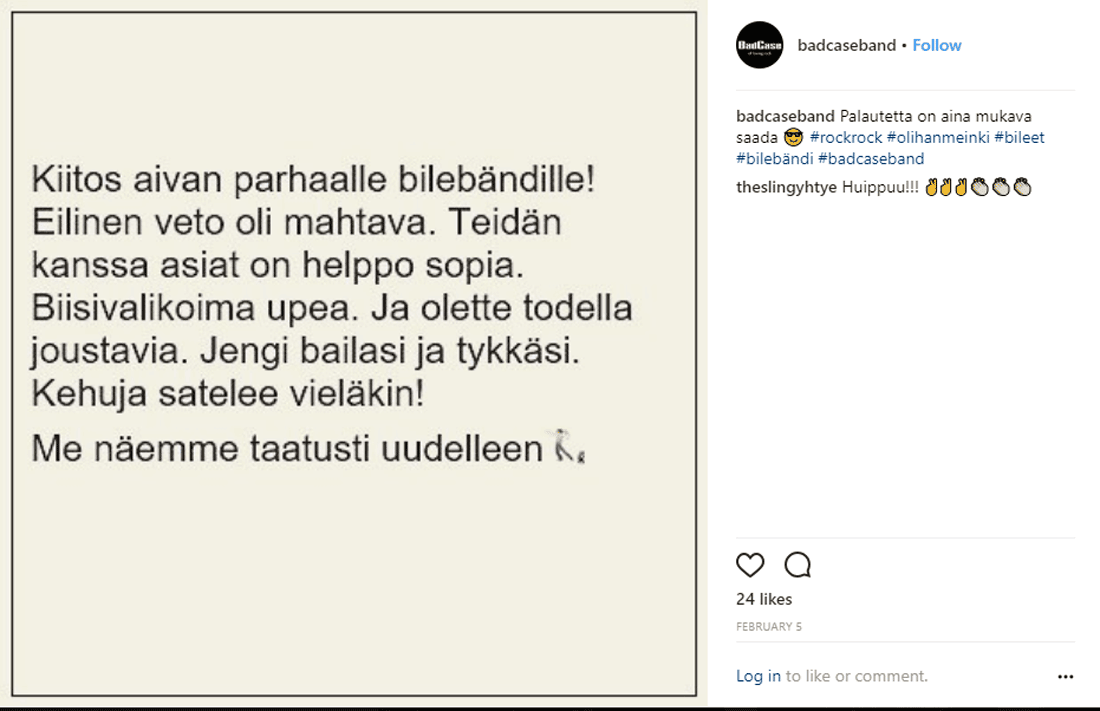Viewport: 1100px width, 711px height.
Task: Open the #bilebändi hashtag
Action: point(774,159)
